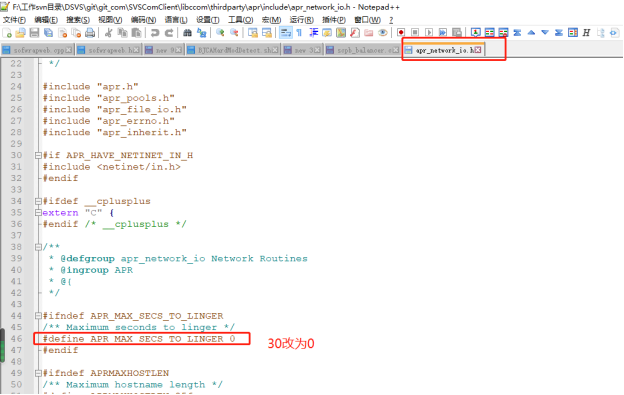The width and height of the screenshot is (624, 395).
Task: Open the Function List icon
Action: click(355, 33)
